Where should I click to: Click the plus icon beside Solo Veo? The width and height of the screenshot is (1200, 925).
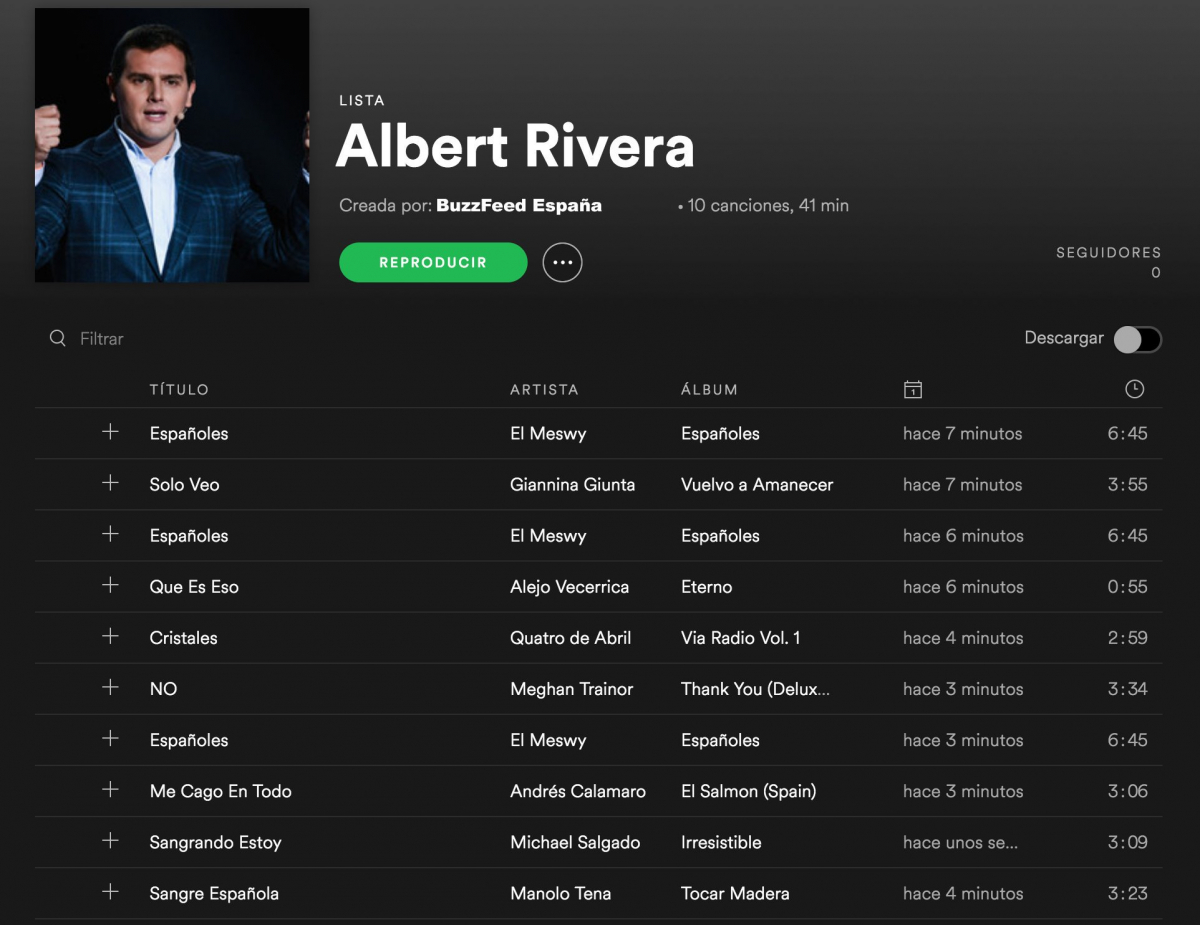click(x=110, y=483)
